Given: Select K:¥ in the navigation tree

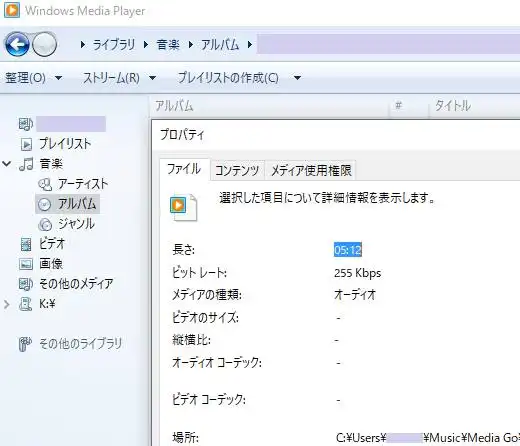Looking at the screenshot, I should point(47,304).
